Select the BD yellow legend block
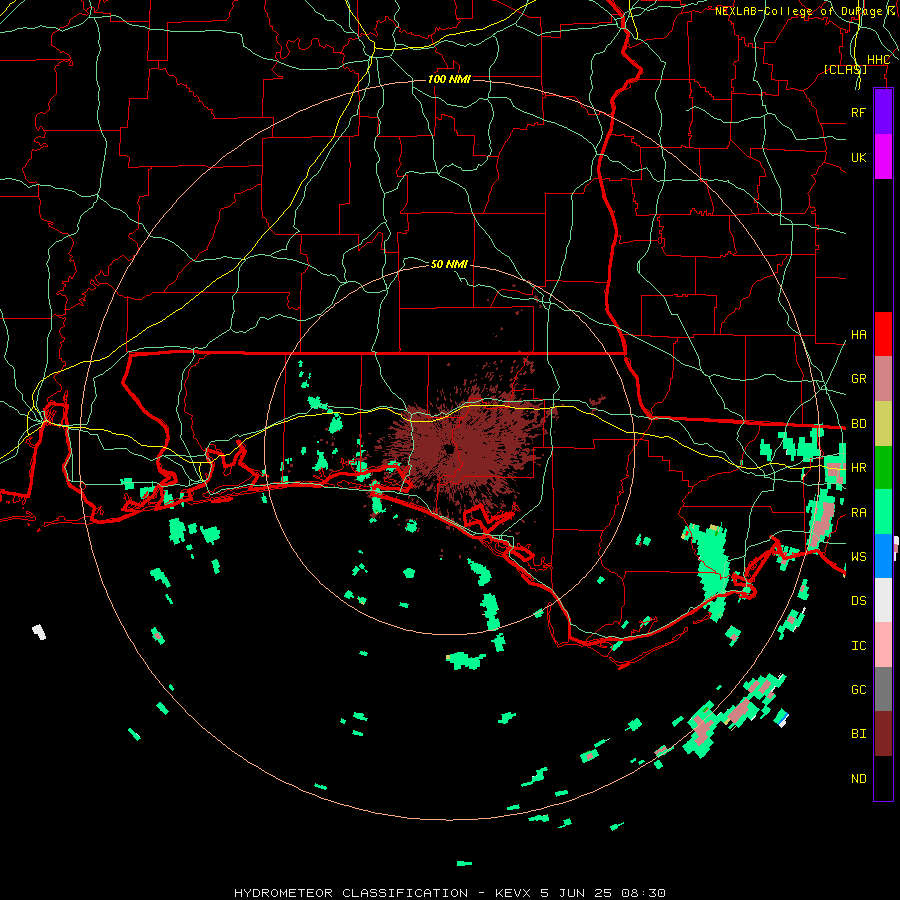Screen dimensions: 900x900 (x=883, y=424)
